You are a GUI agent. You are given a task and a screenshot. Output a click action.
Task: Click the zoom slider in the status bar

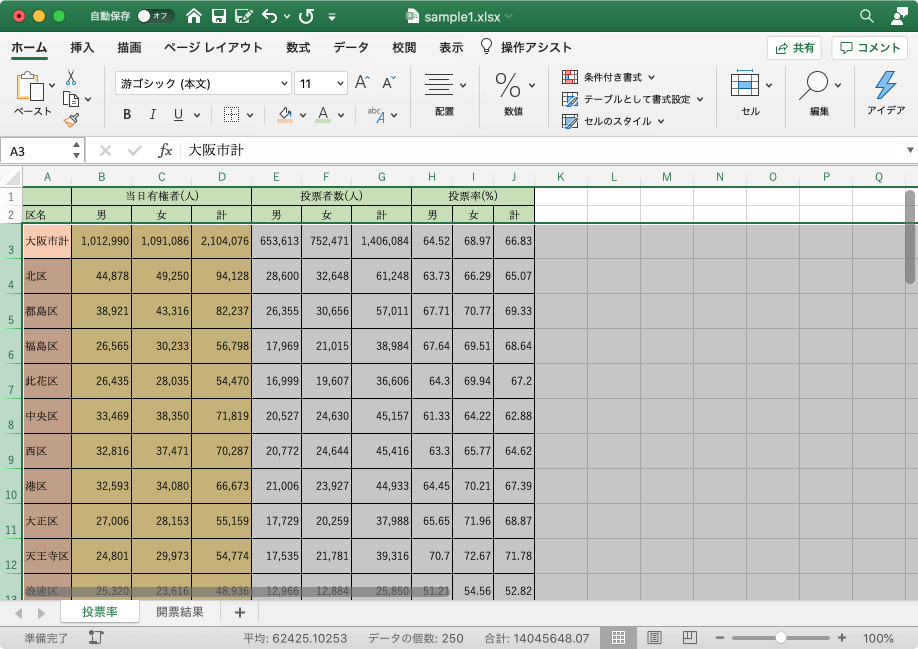pos(780,638)
